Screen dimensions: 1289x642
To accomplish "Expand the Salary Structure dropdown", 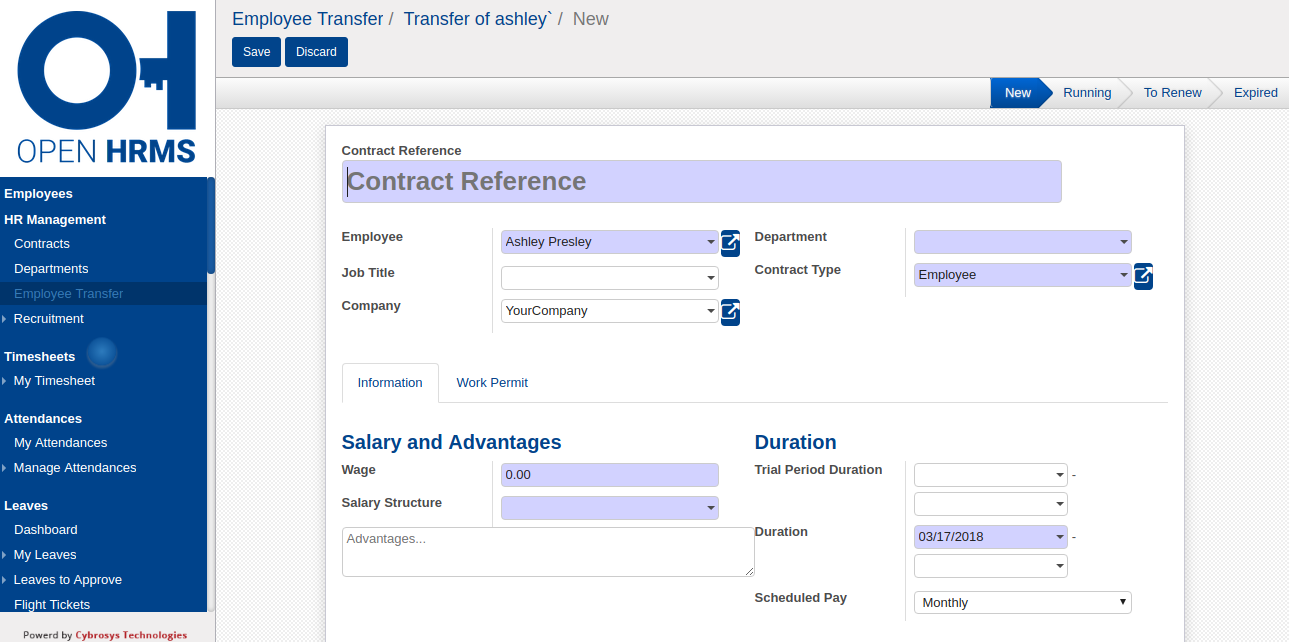I will [610, 508].
